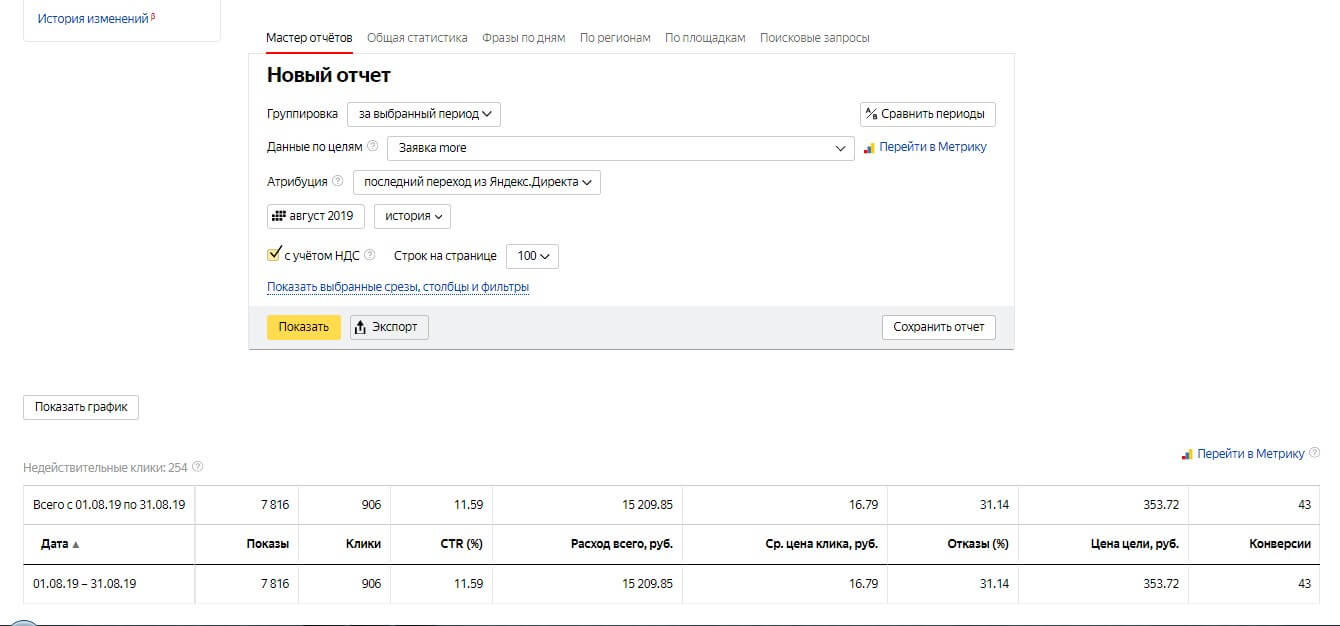Click the help icon next to Данные по целям

pyautogui.click(x=372, y=147)
